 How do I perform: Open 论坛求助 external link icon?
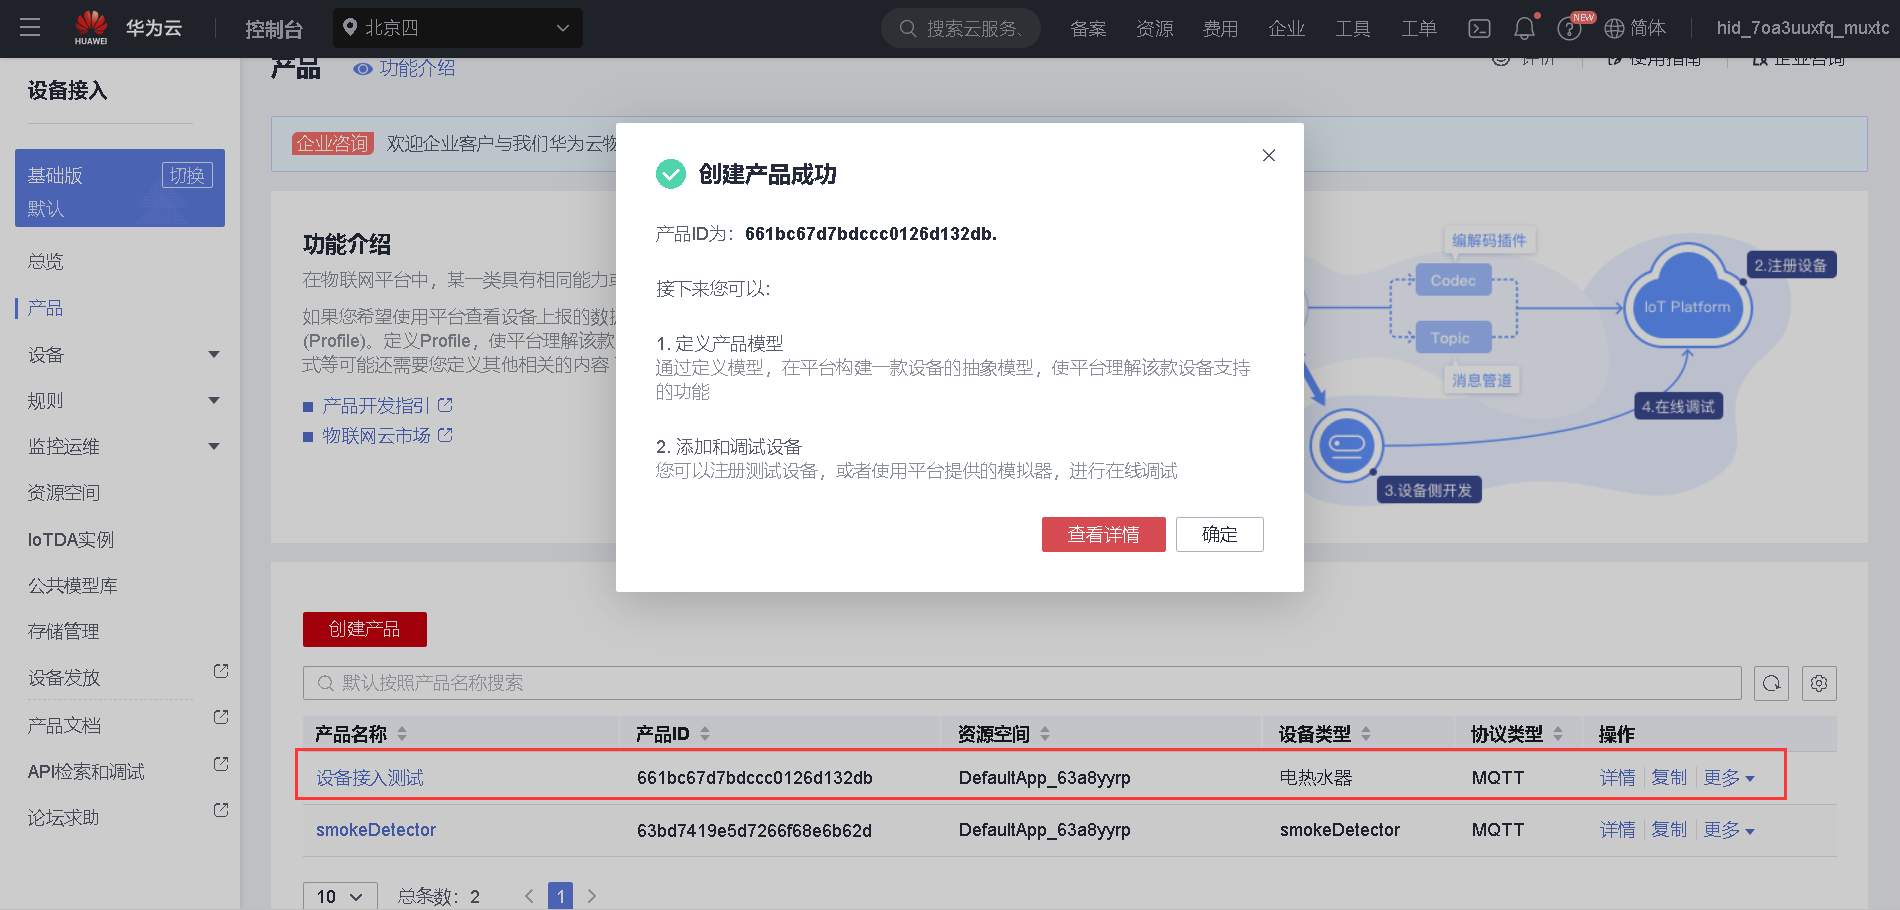(x=221, y=810)
